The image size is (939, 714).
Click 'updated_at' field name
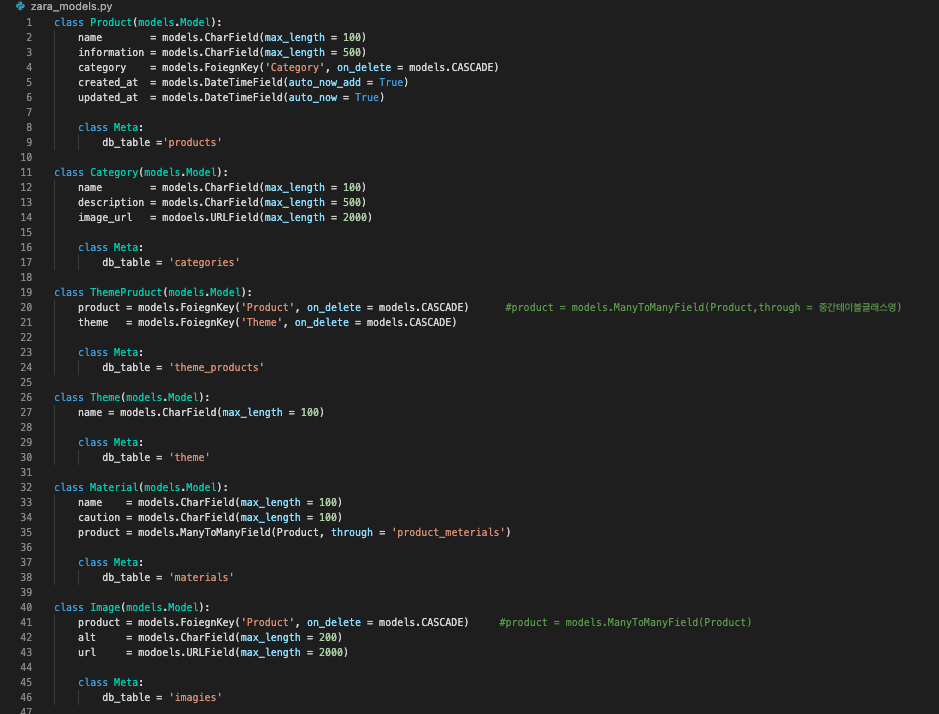coord(108,97)
